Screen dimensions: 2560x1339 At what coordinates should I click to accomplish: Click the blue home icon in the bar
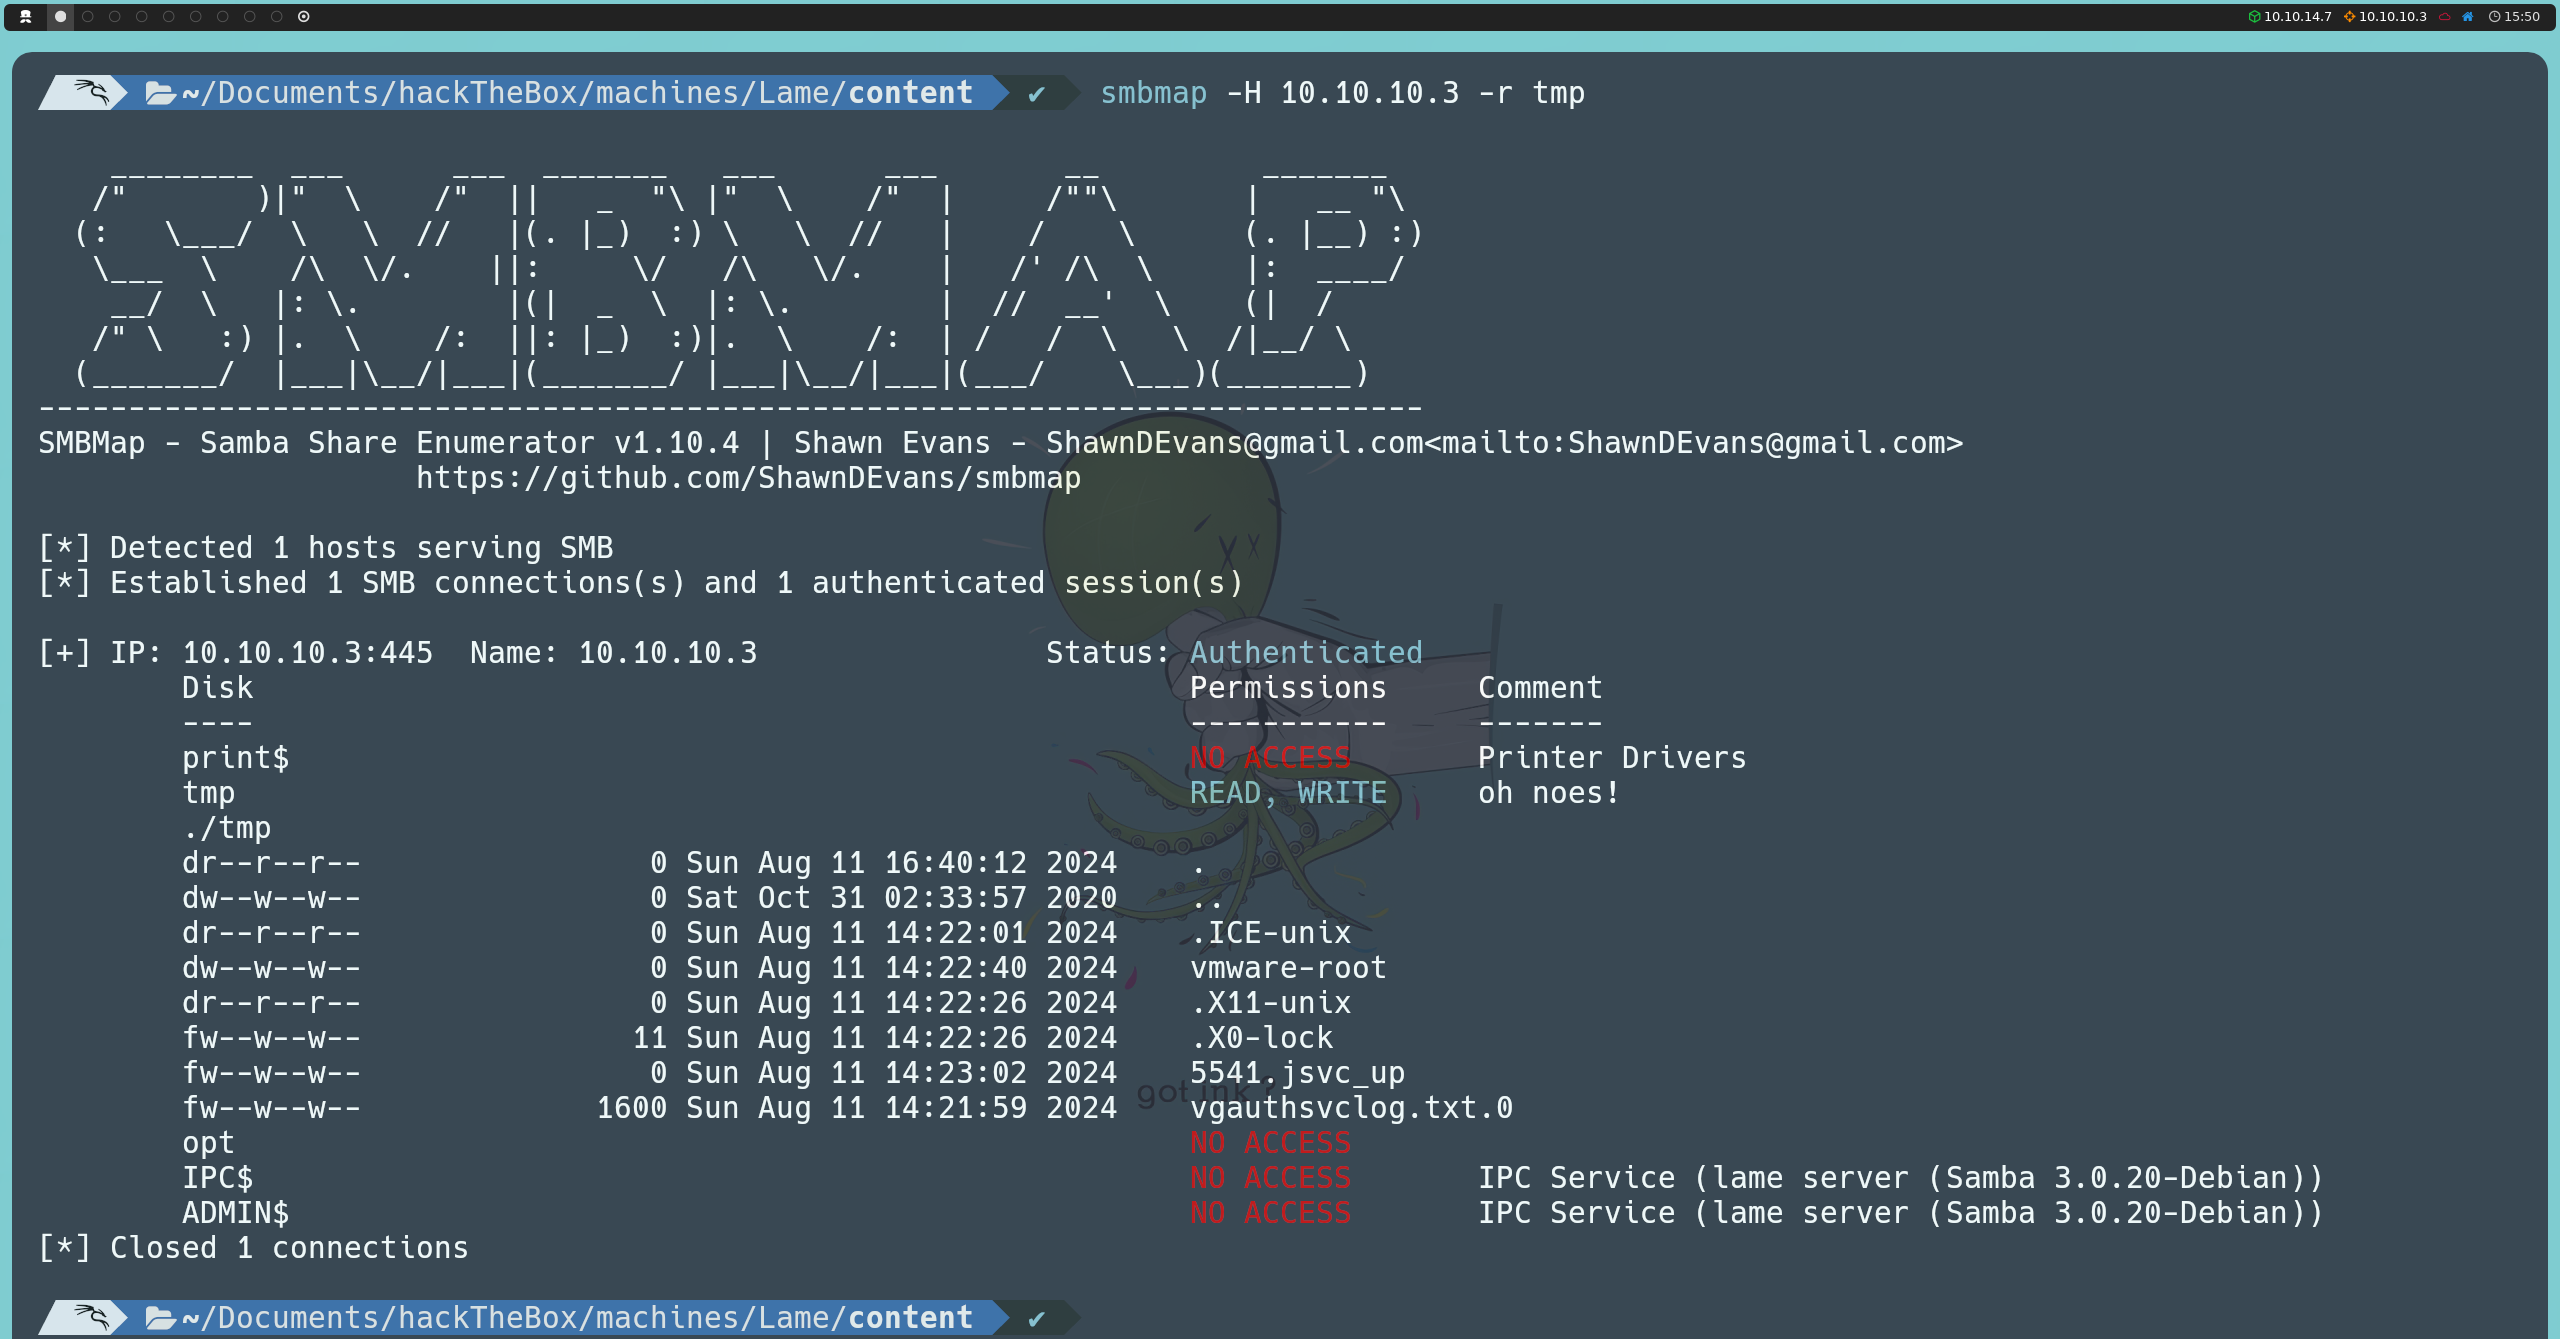point(2467,16)
